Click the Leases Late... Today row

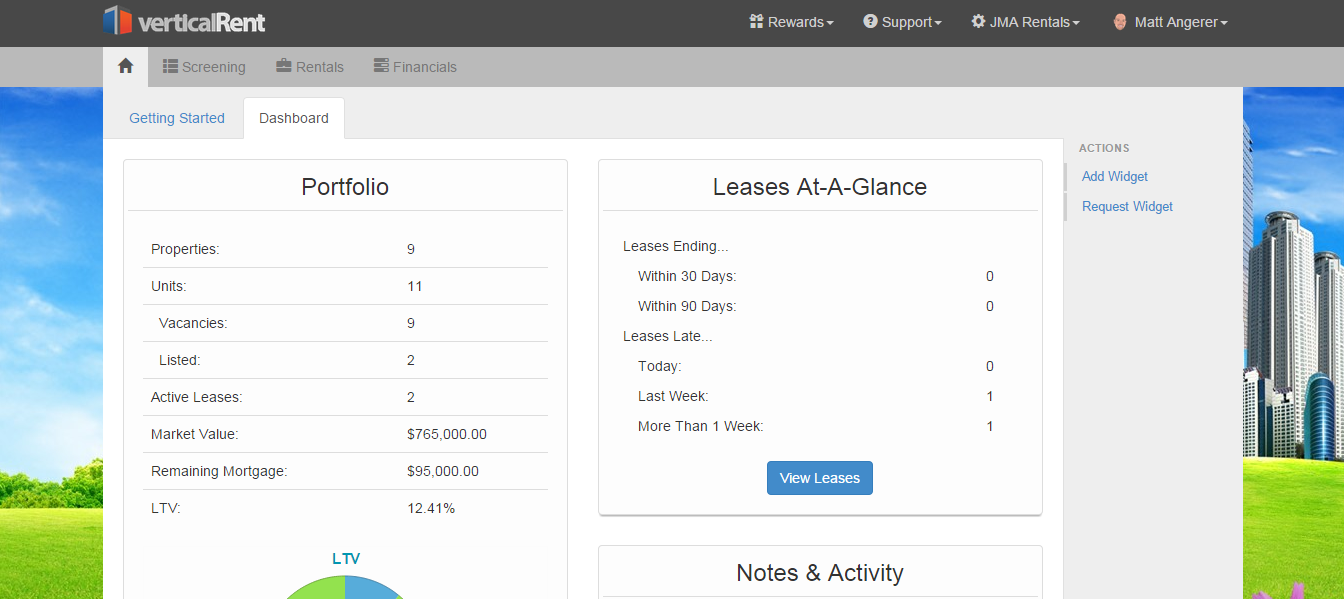(820, 366)
